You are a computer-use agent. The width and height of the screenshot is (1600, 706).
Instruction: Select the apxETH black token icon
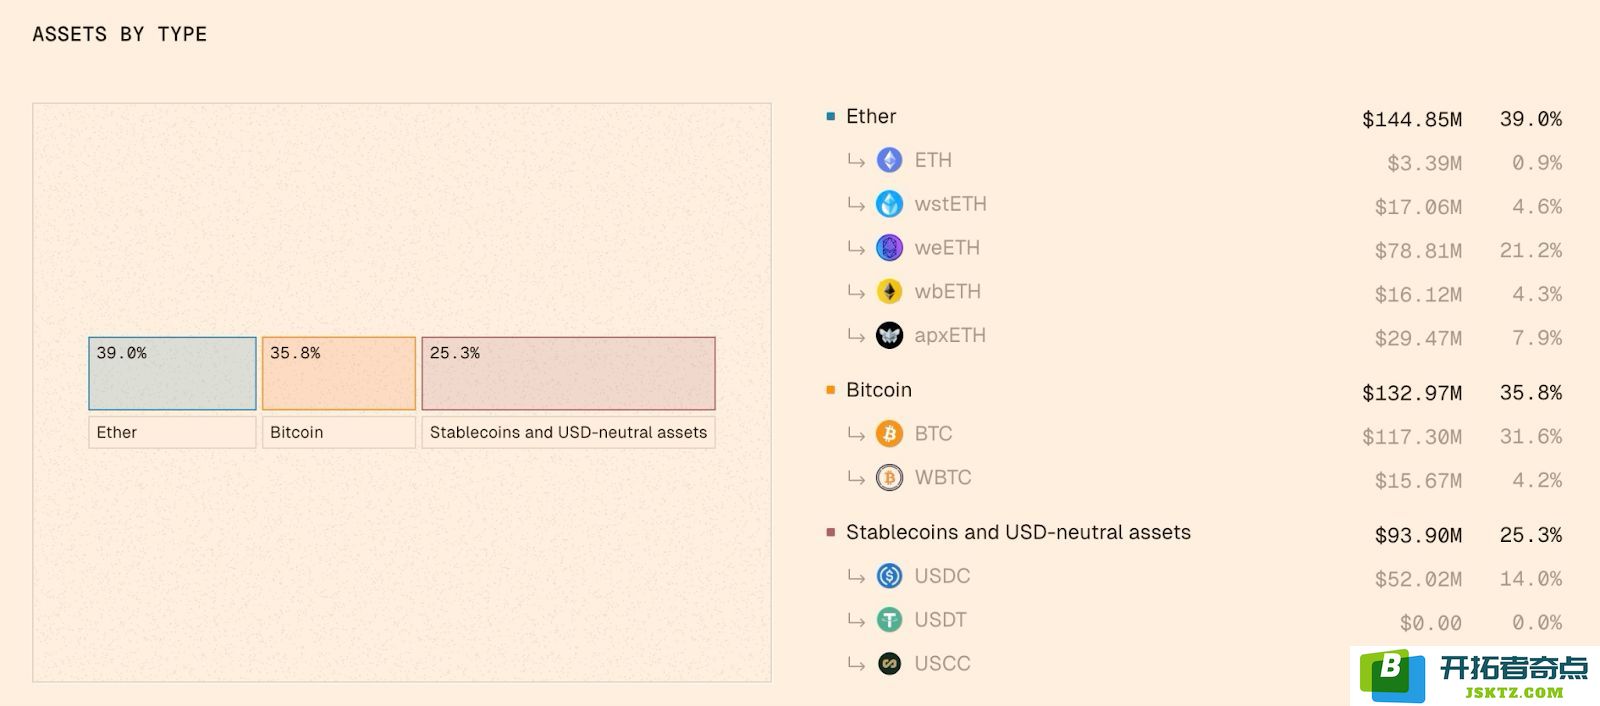click(889, 336)
